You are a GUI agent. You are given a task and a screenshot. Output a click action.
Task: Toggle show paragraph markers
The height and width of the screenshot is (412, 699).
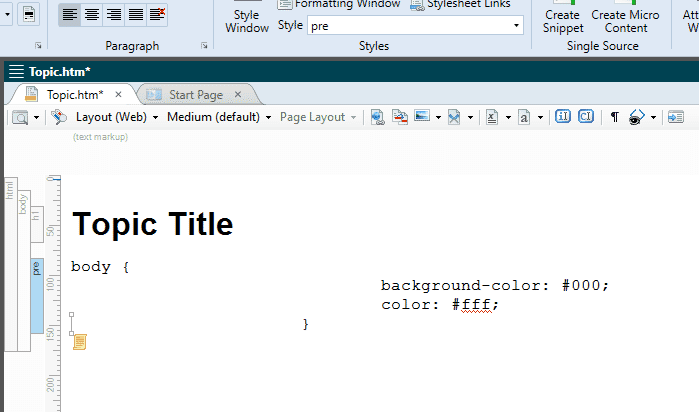coord(615,117)
